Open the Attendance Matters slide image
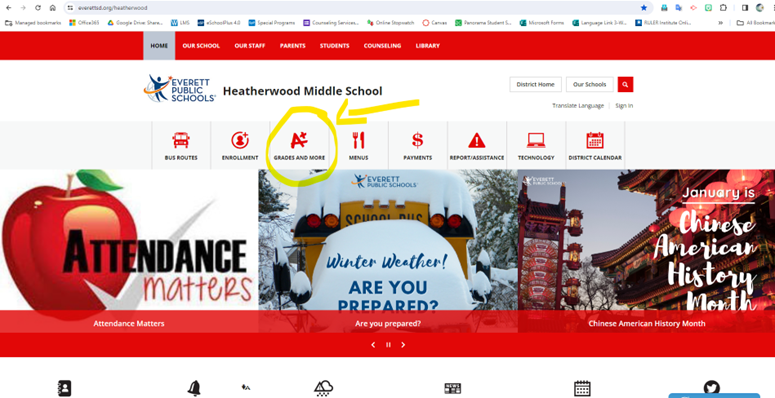This screenshot has width=775, height=398. pos(129,240)
